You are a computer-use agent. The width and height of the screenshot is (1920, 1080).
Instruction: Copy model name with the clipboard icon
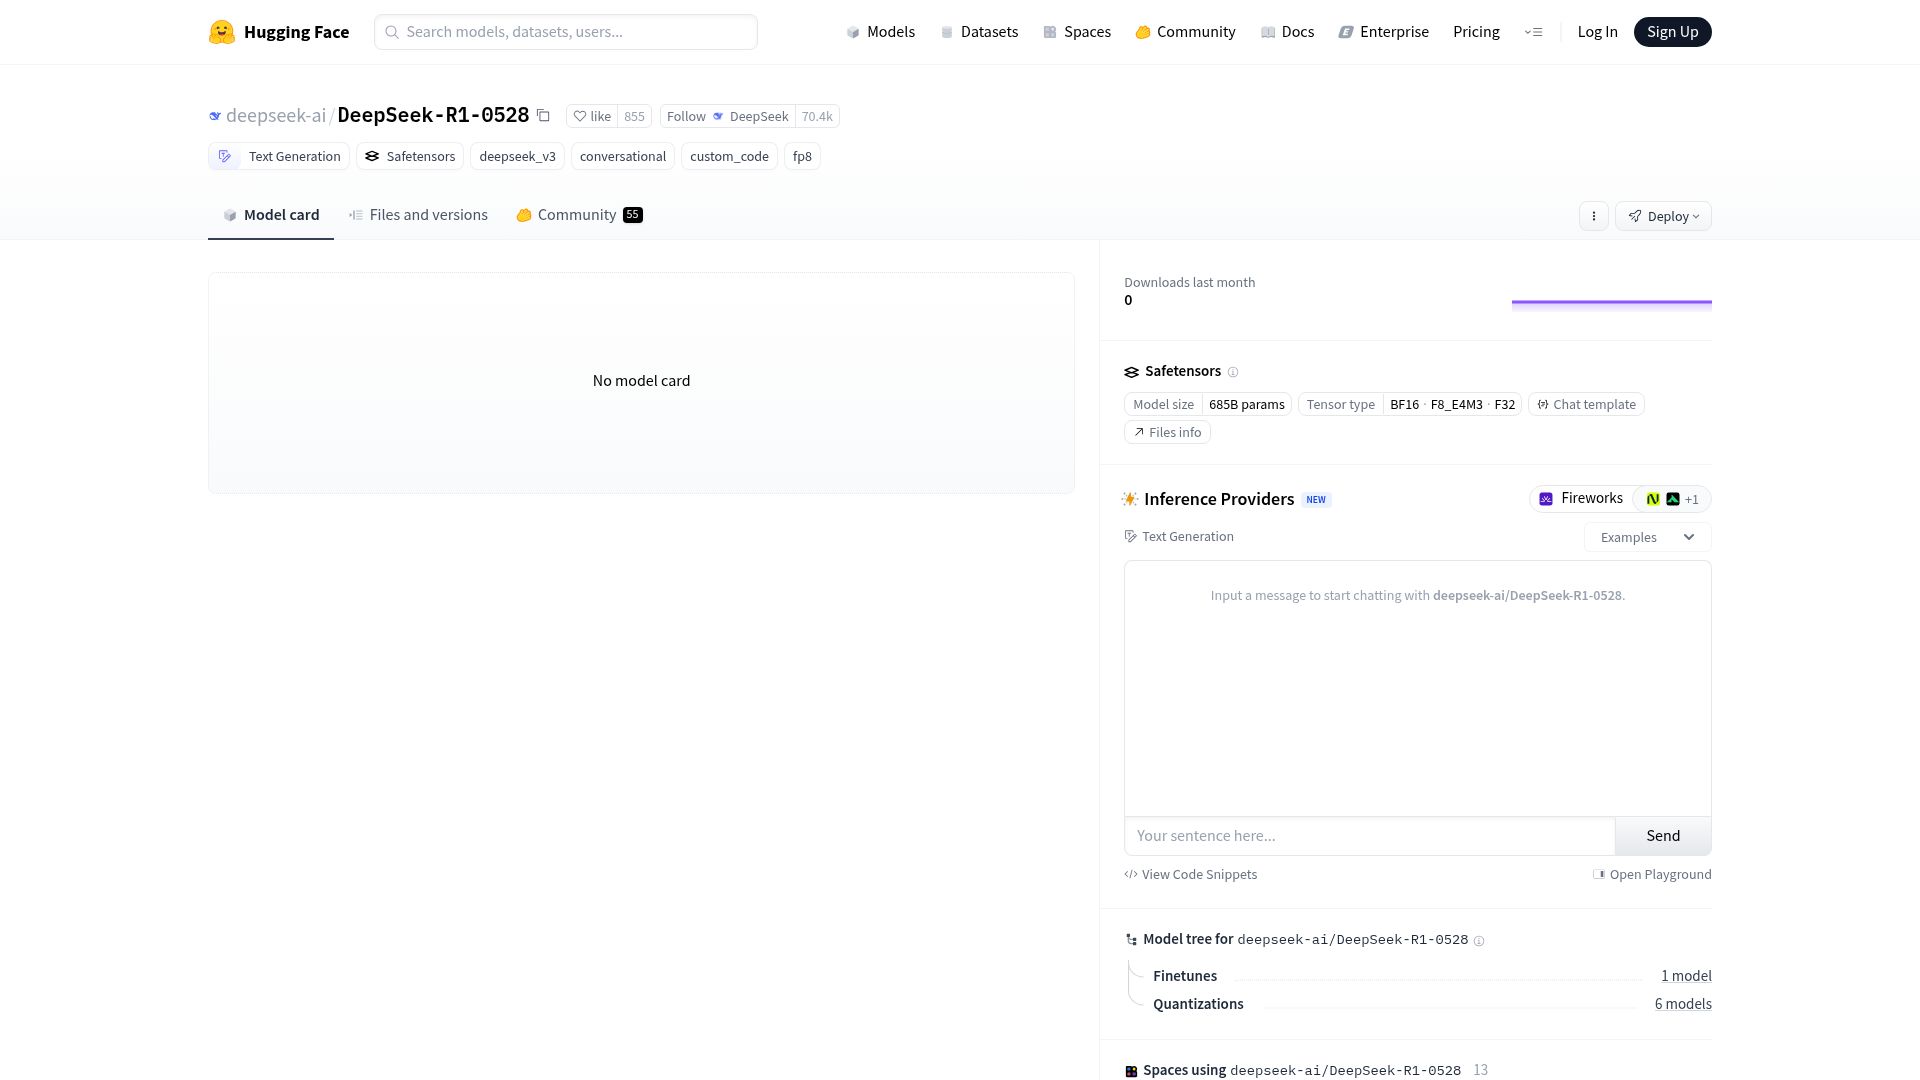pos(543,116)
